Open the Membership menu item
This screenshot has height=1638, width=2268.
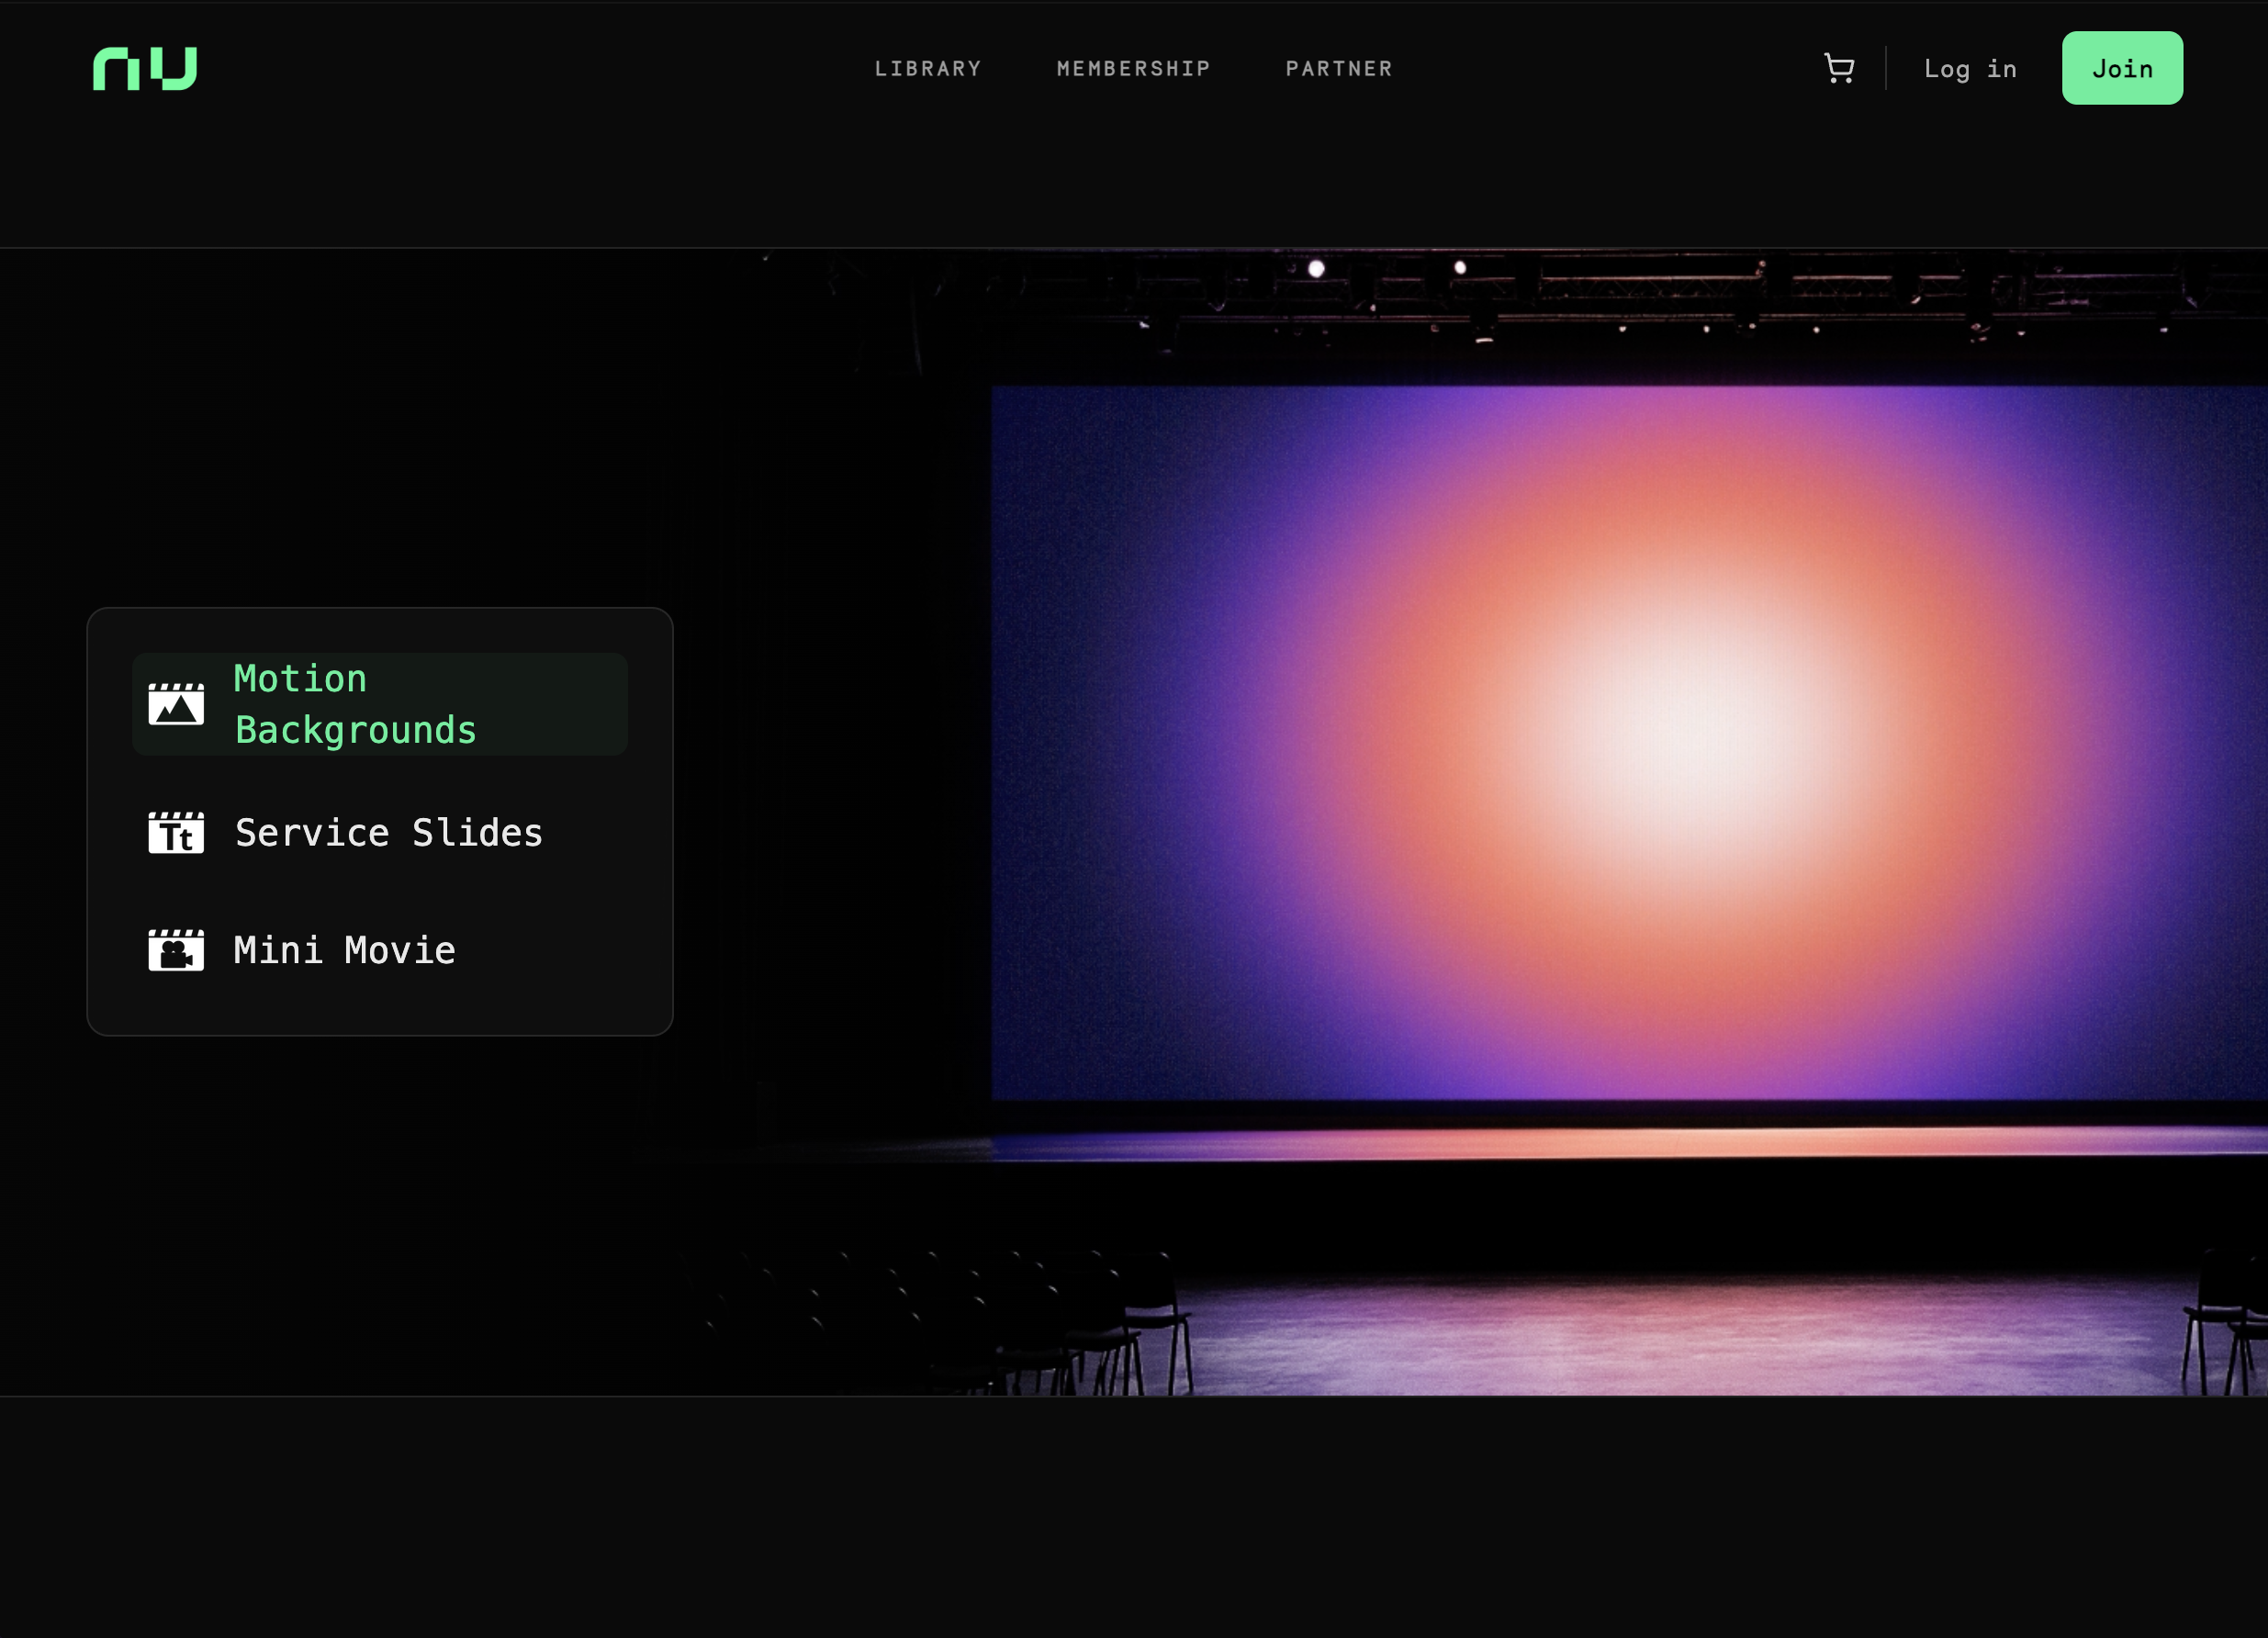(1133, 69)
